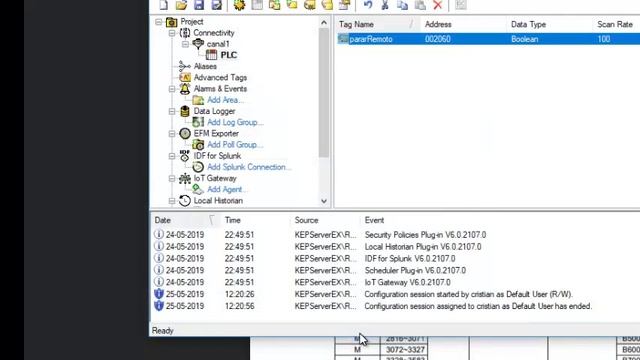The image size is (640, 360).
Task: Select the IoT Gateway icon
Action: pyautogui.click(x=185, y=178)
